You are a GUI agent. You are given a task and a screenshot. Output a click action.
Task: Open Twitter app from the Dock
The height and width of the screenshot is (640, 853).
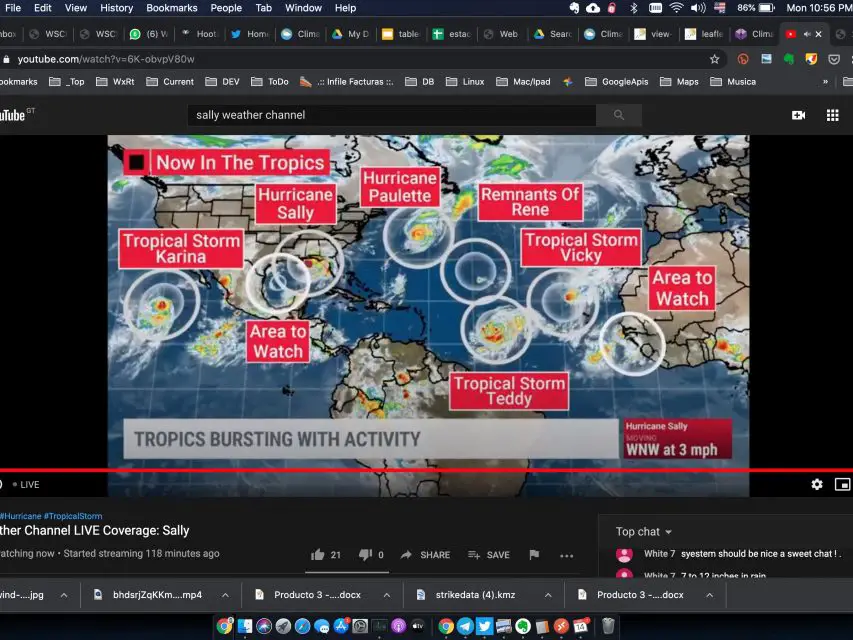click(484, 626)
